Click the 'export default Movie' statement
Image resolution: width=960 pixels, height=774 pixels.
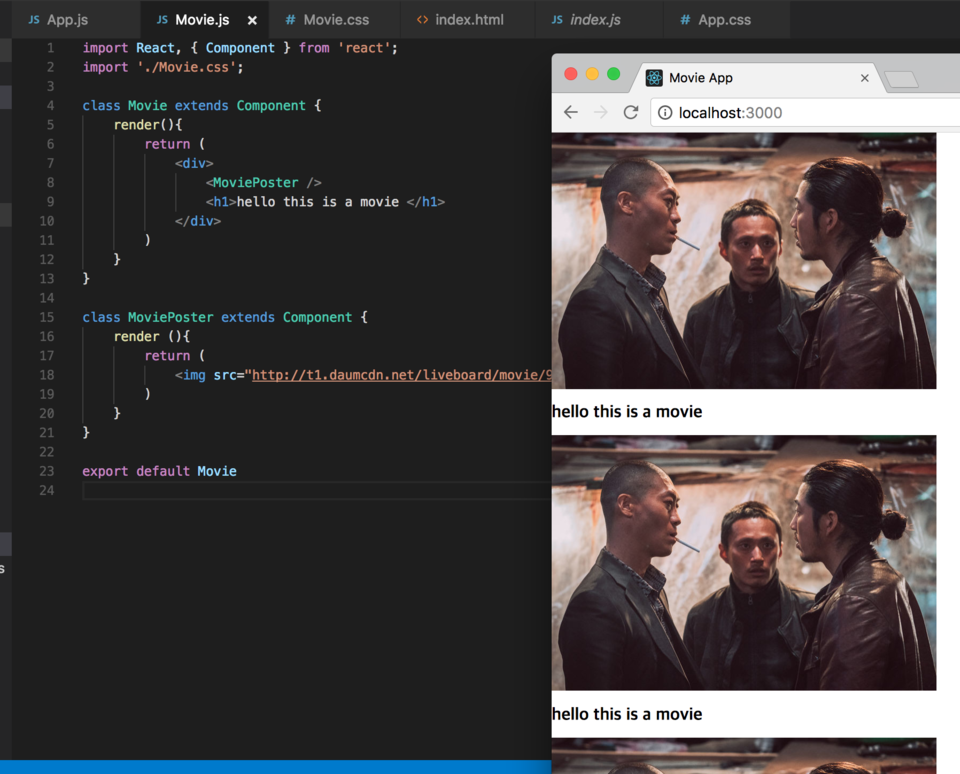point(160,471)
